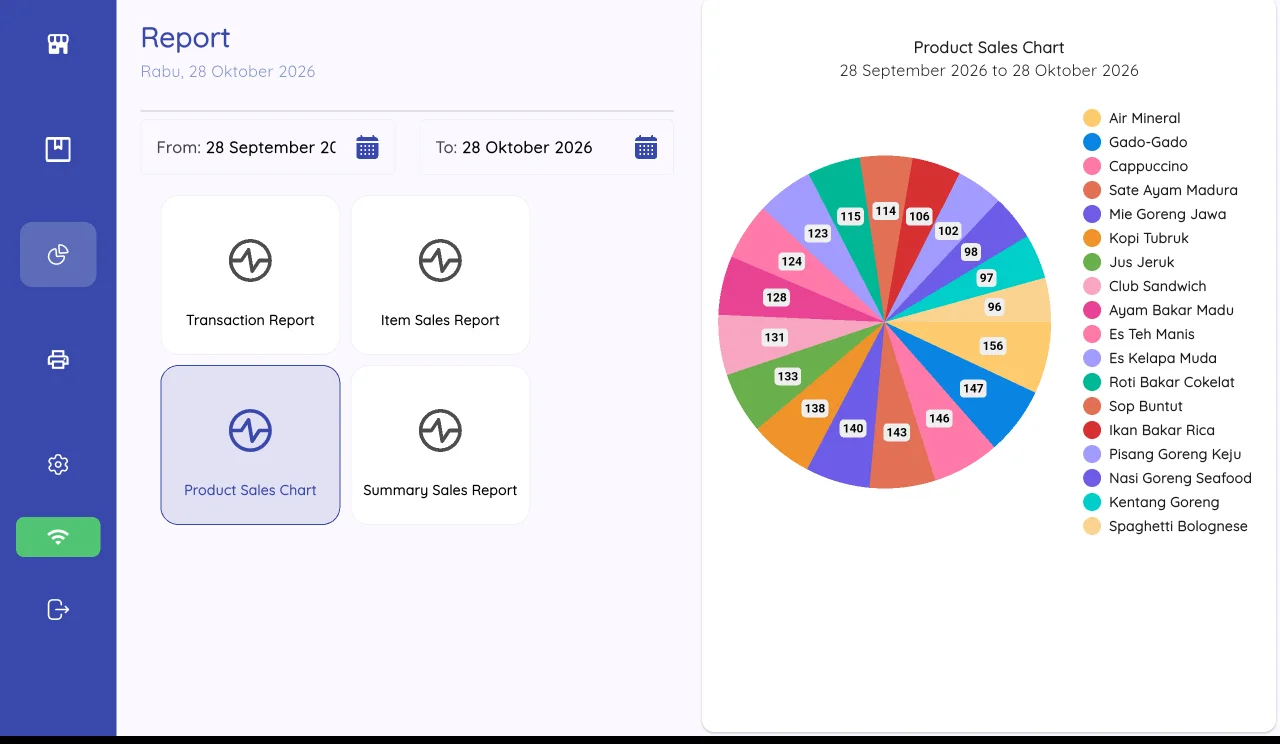Open the Transaction Report card
Screen dimensions: 1280x744
coord(250,274)
